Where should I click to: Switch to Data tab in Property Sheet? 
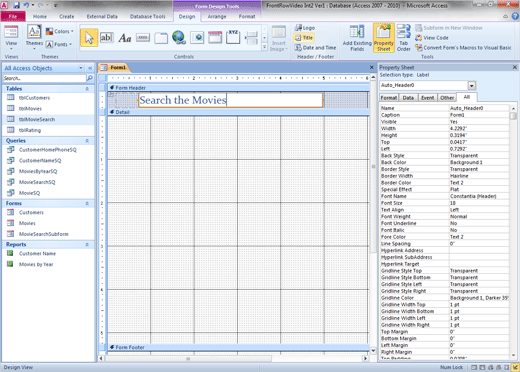pos(408,98)
